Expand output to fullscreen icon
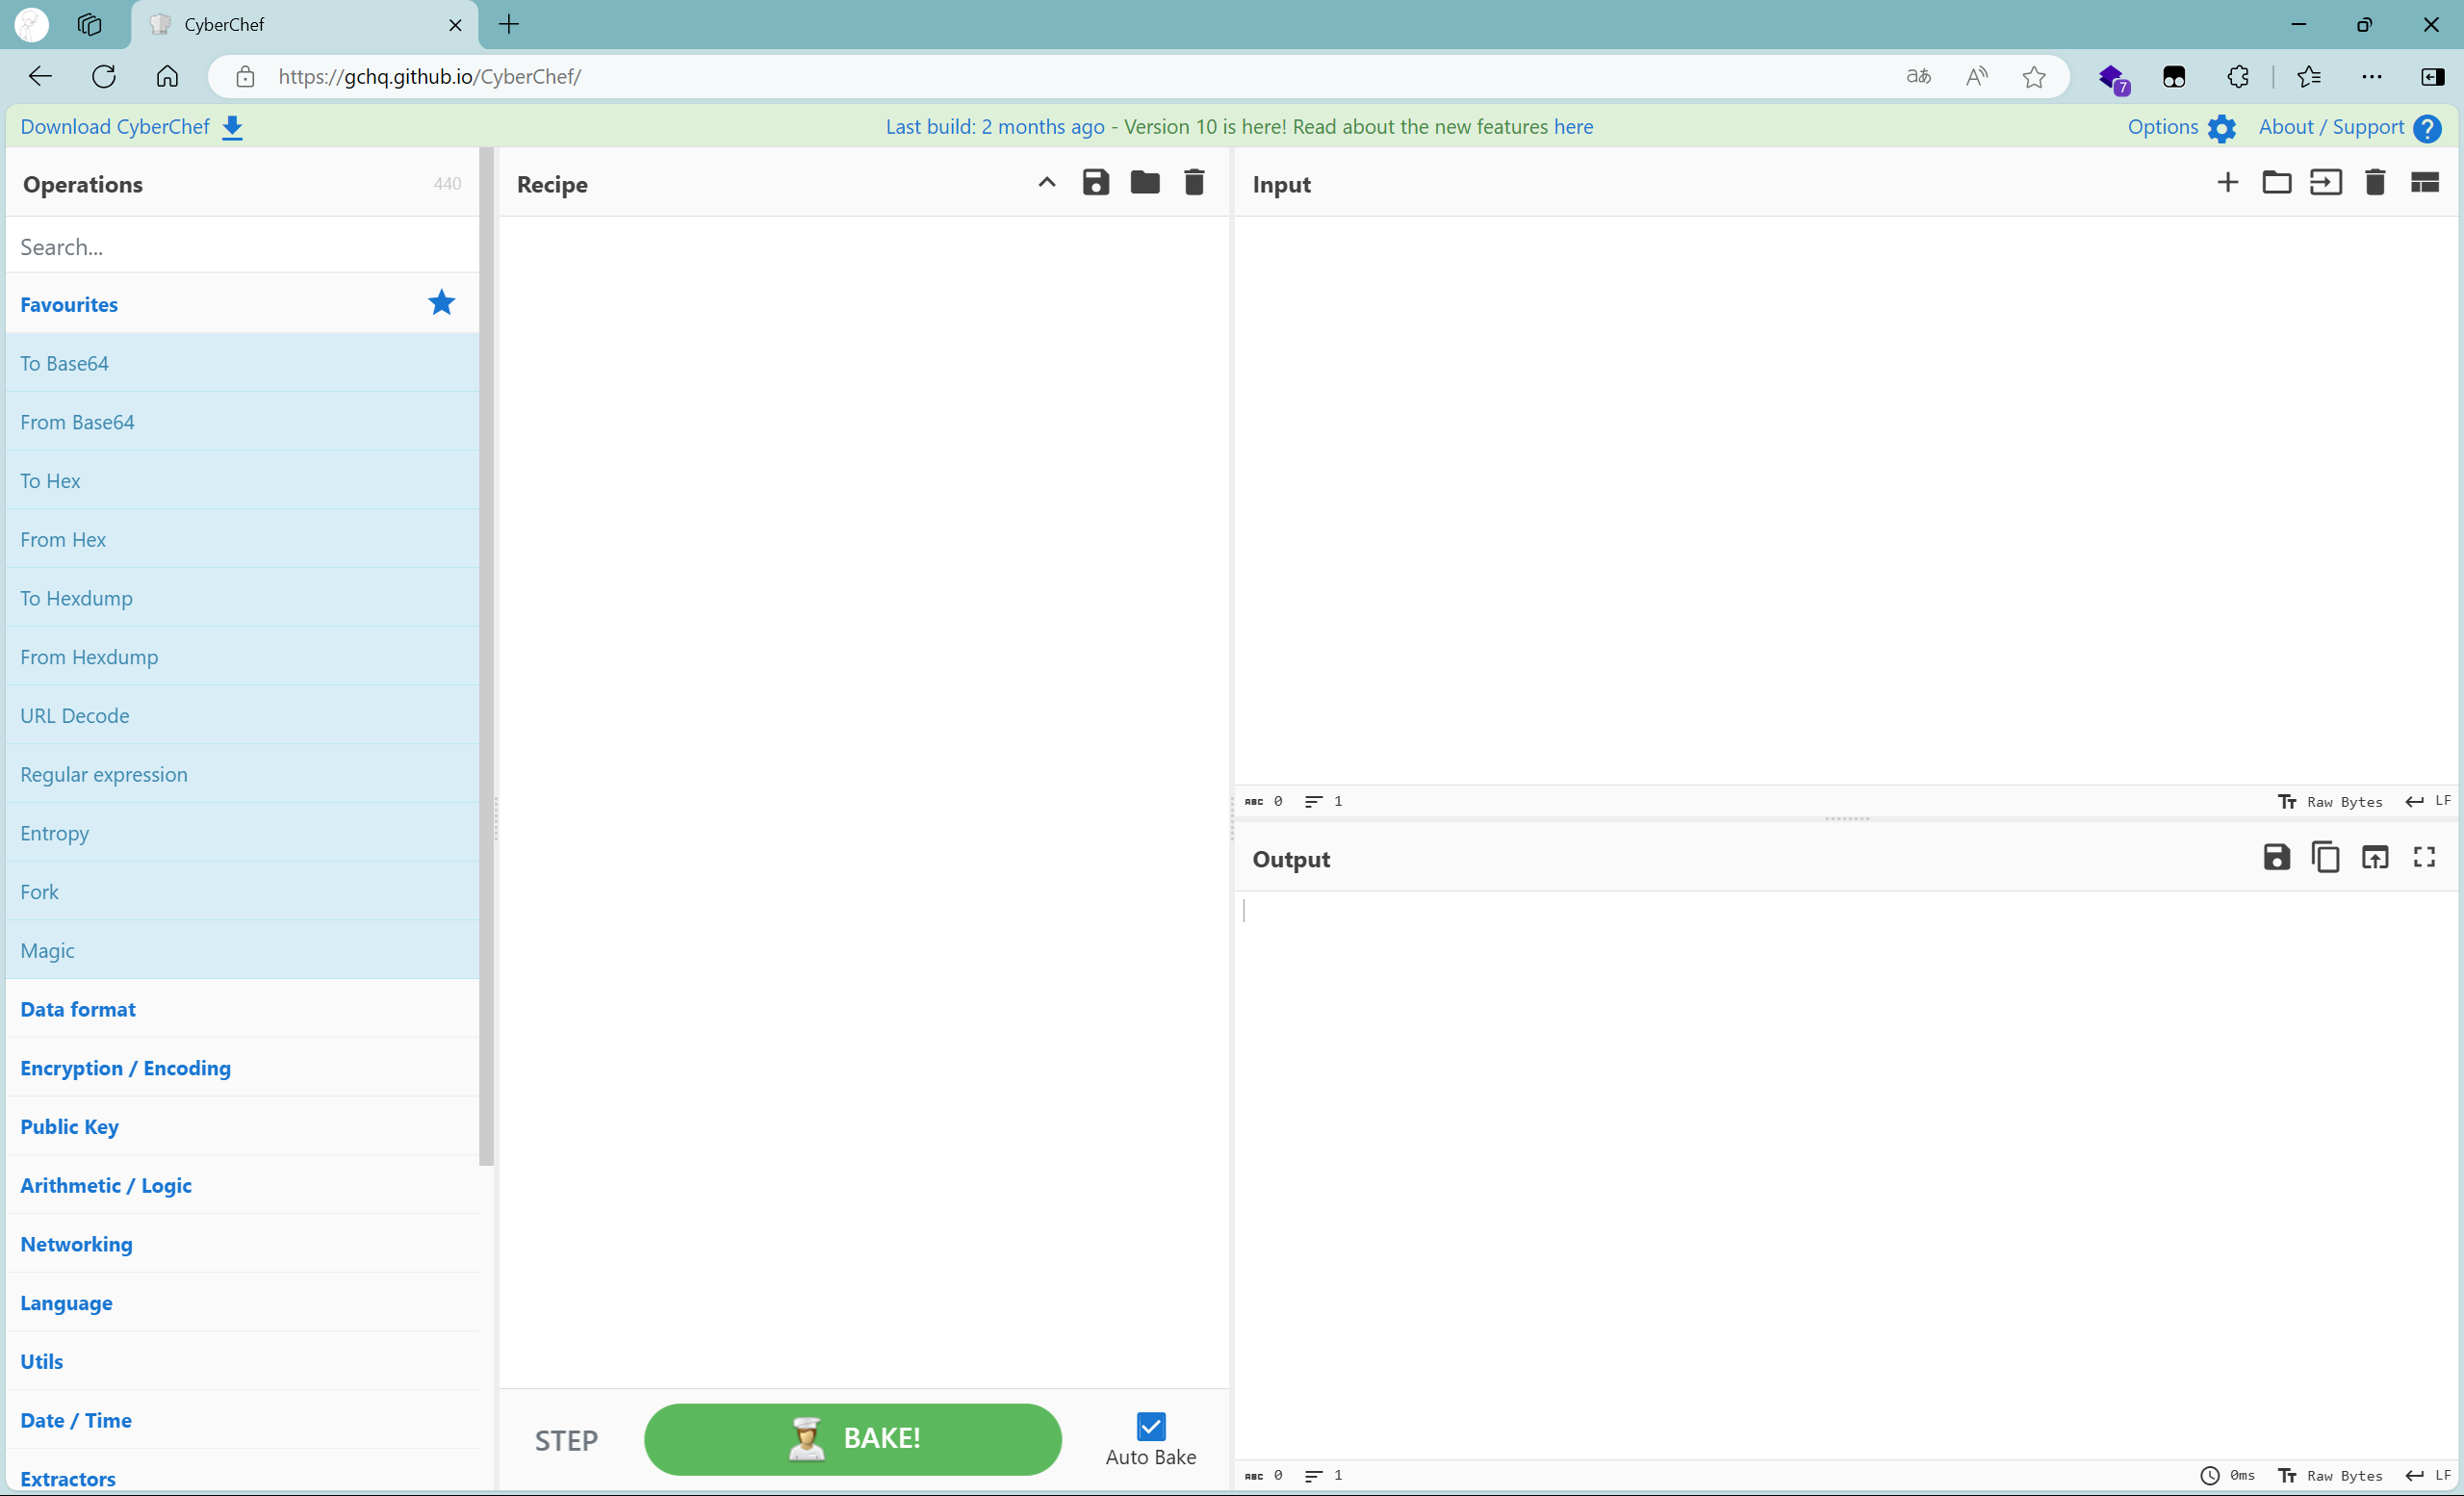The image size is (2464, 1496). point(2425,859)
